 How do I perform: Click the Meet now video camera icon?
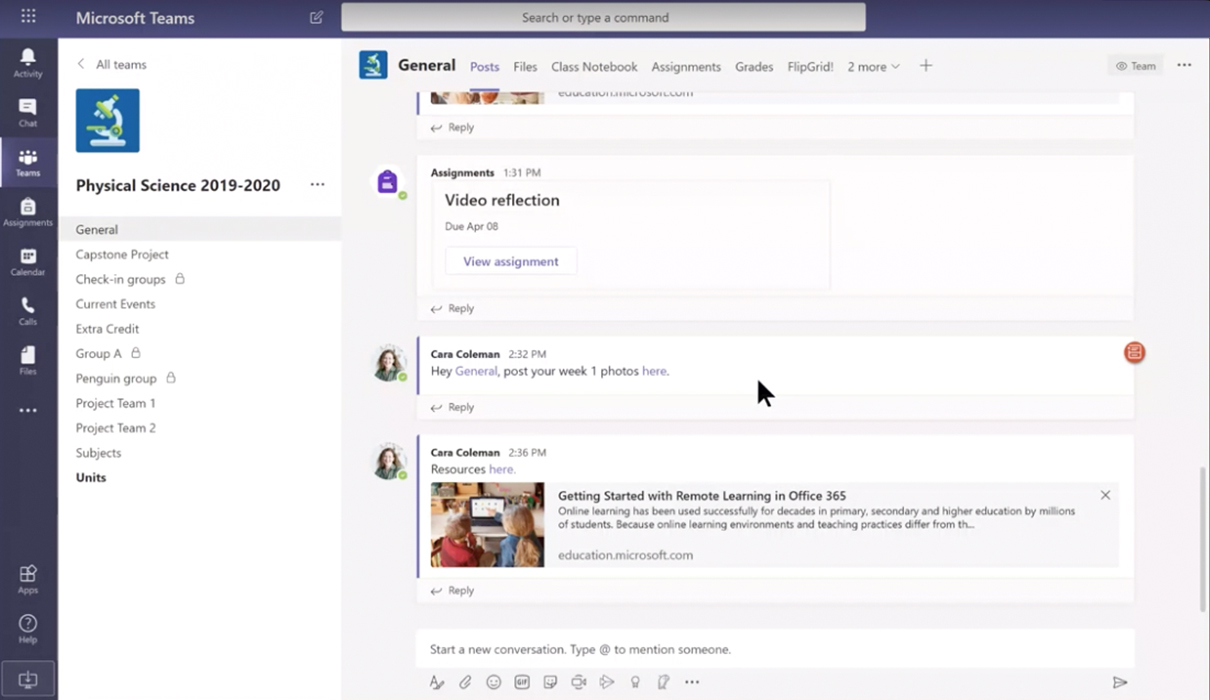[x=578, y=682]
